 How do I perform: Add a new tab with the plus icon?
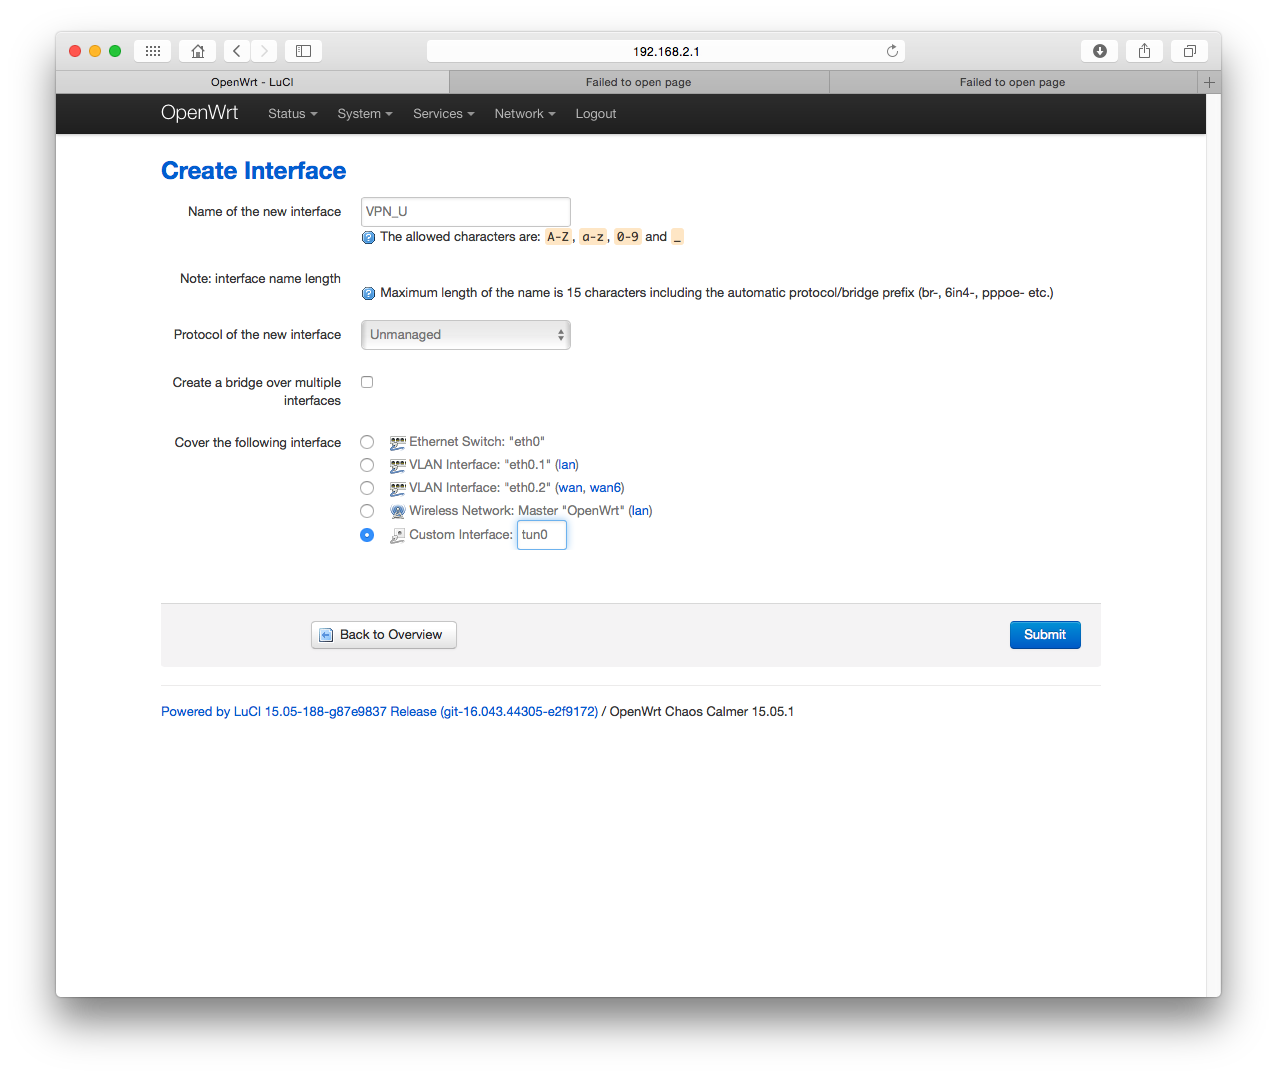[1209, 82]
